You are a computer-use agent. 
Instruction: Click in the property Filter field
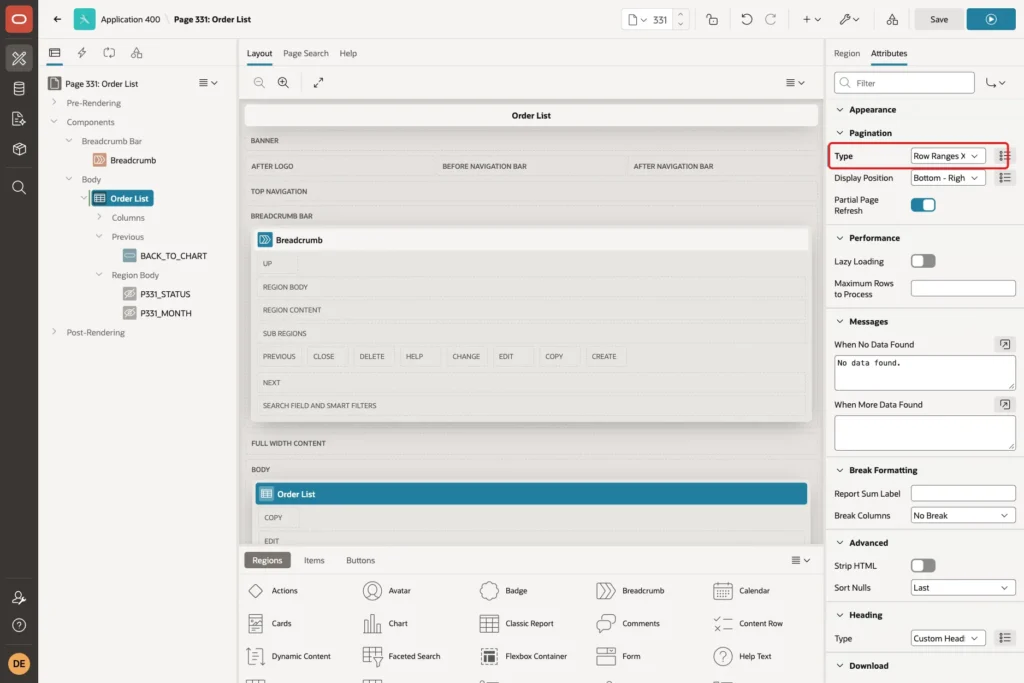pyautogui.click(x=904, y=83)
